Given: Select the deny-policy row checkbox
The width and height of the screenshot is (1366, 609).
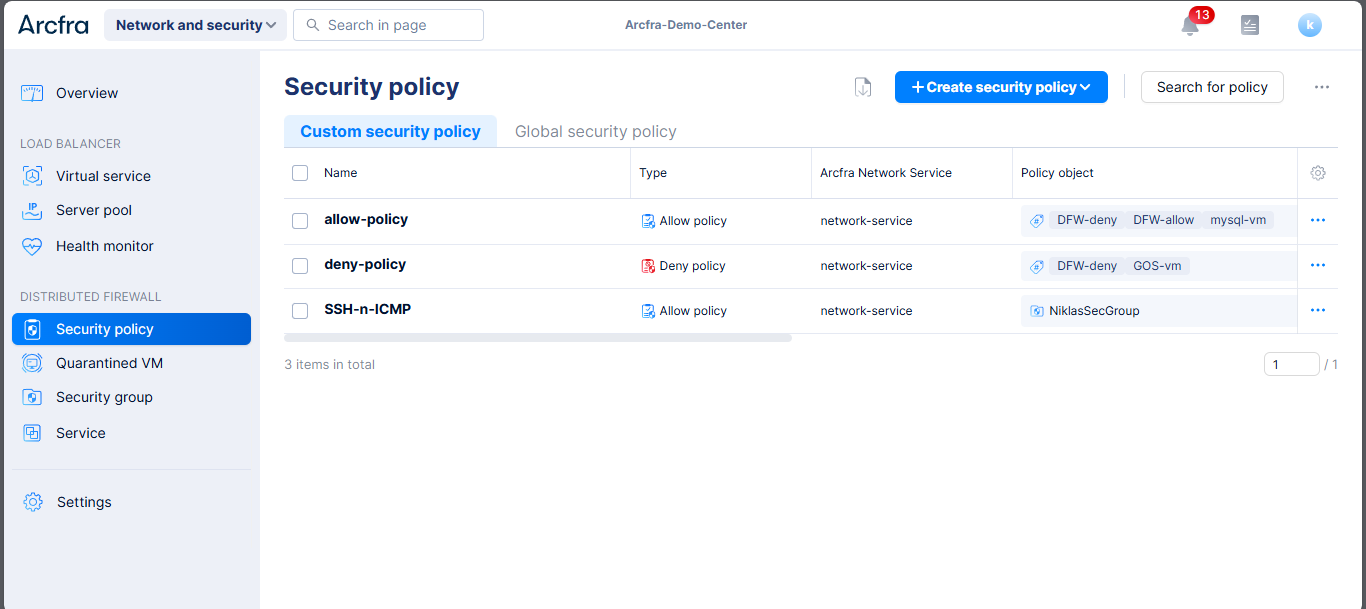Looking at the screenshot, I should coord(300,266).
